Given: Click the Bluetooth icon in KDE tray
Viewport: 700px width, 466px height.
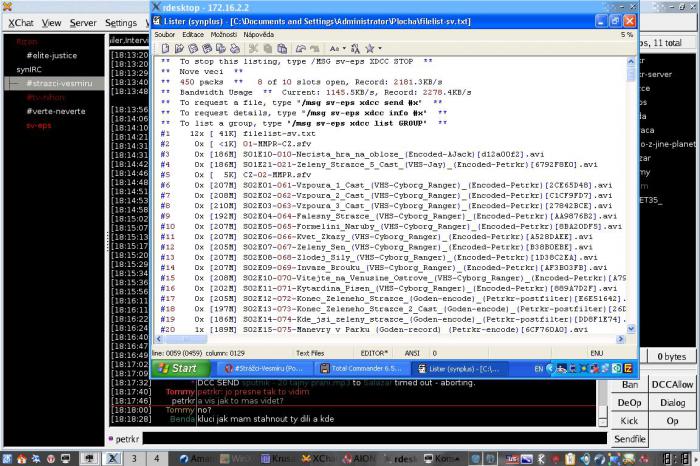Looking at the screenshot, I should (x=541, y=459).
